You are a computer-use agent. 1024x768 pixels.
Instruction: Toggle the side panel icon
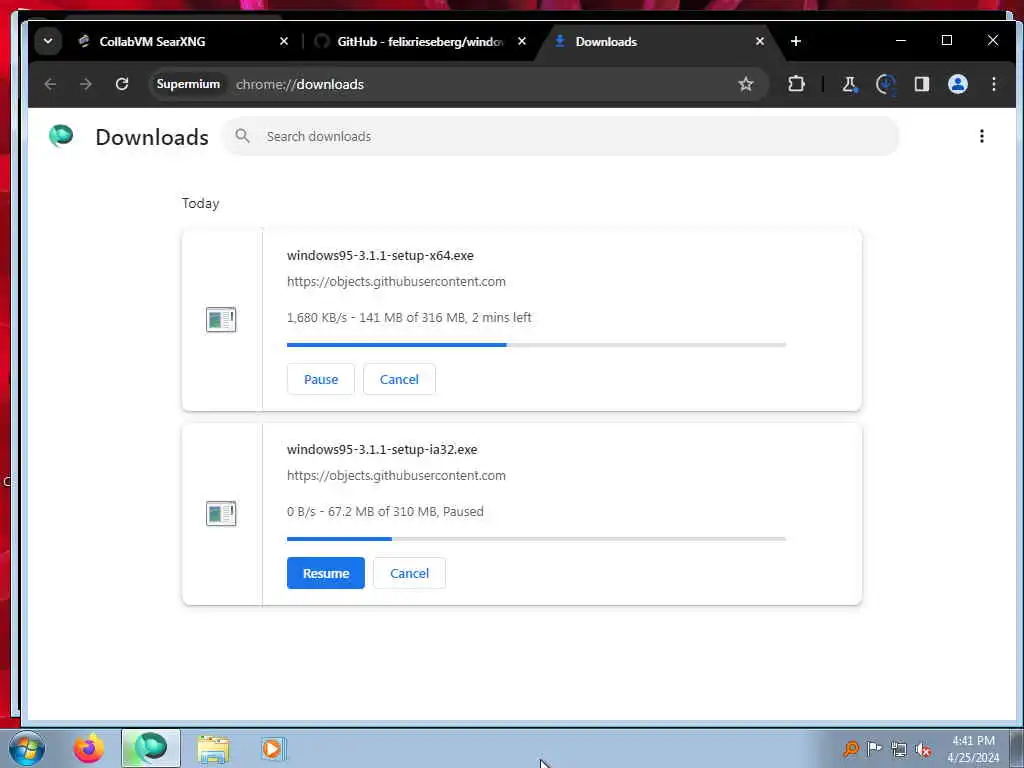pos(921,84)
